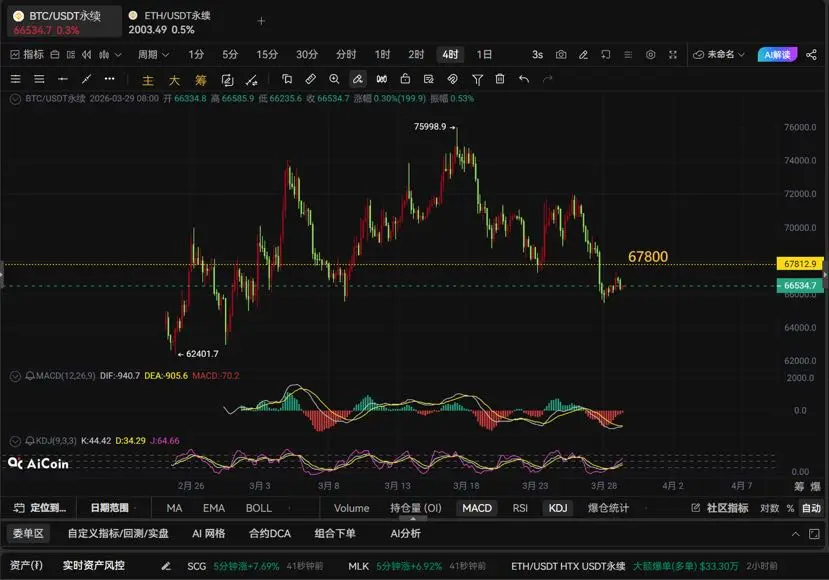Screen dimensions: 829x580
Task: Click the screenshot camera icon
Action: (x=561, y=54)
